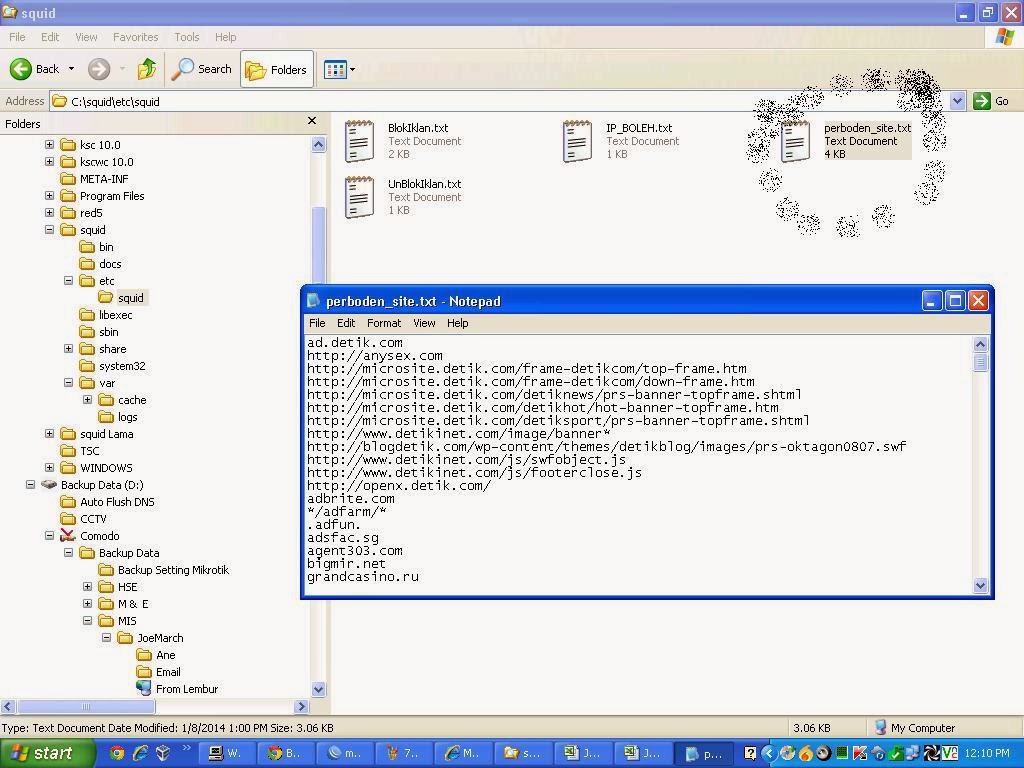Click the line adbrite.com in Notepad
This screenshot has width=1024, height=768.
[351, 498]
